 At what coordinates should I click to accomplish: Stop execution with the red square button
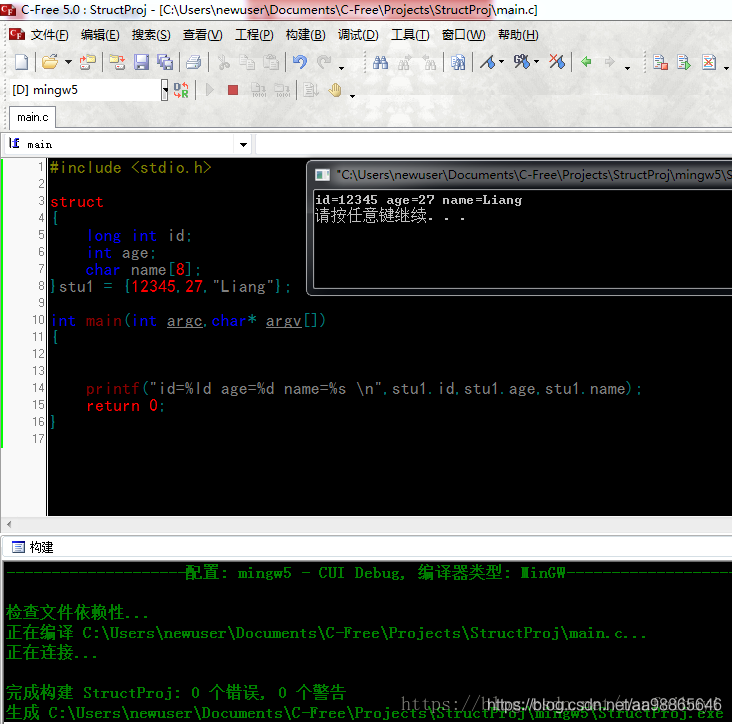click(233, 90)
